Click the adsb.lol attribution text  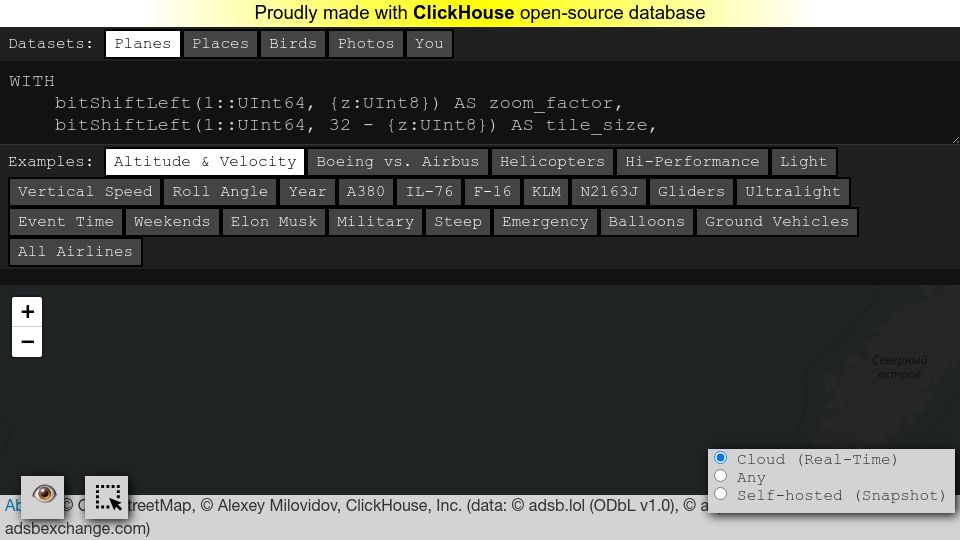pos(557,506)
